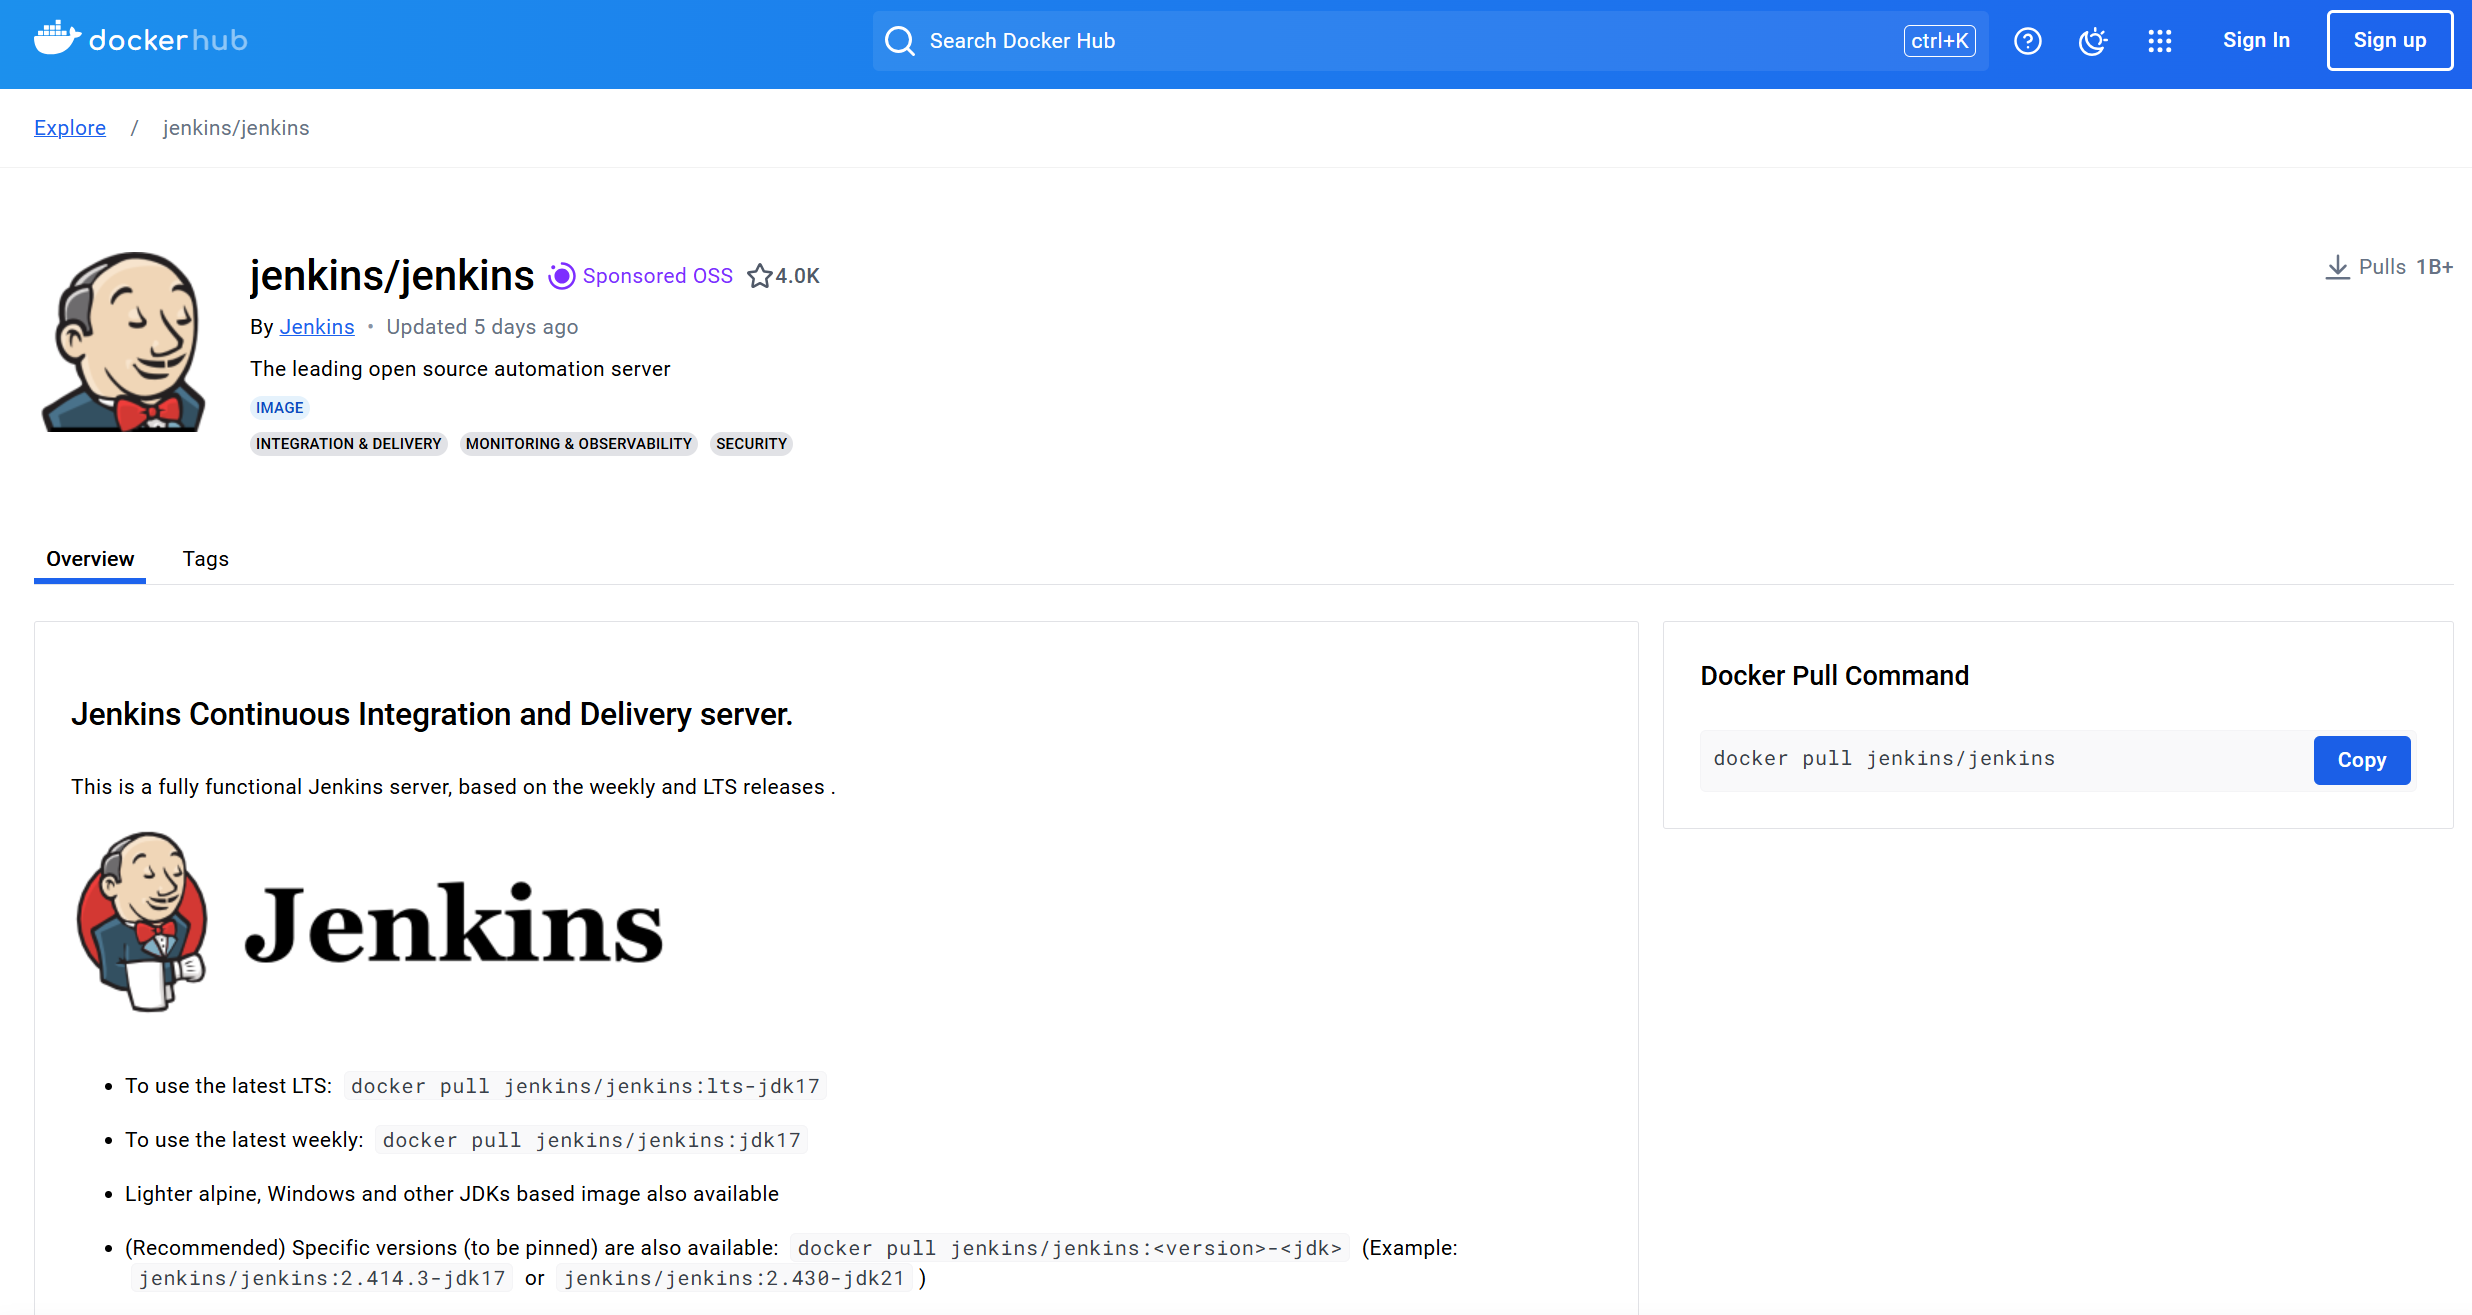Viewport: 2472px width, 1315px height.
Task: Click the Integration & Delivery category chip
Action: 348,444
